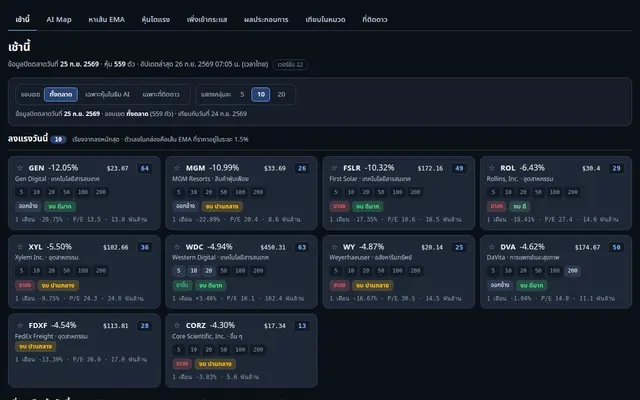Open the DVA ticker link
The width and height of the screenshot is (640, 400).
click(508, 247)
